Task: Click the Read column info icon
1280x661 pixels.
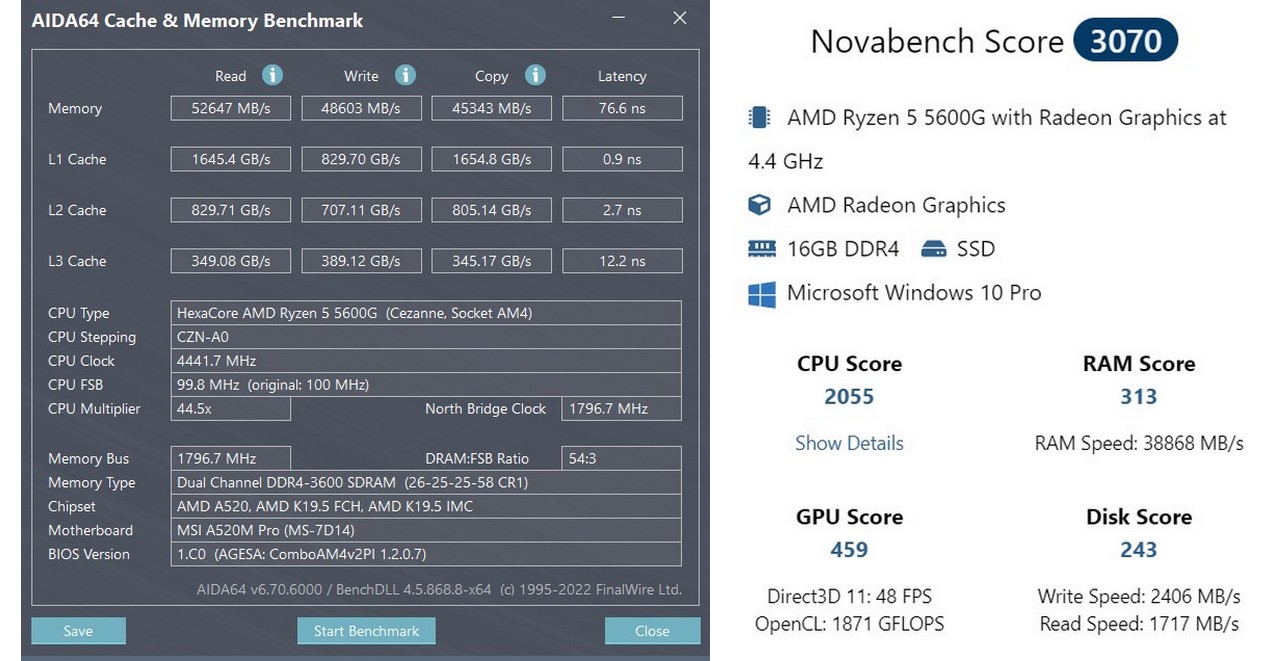Action: pos(272,75)
